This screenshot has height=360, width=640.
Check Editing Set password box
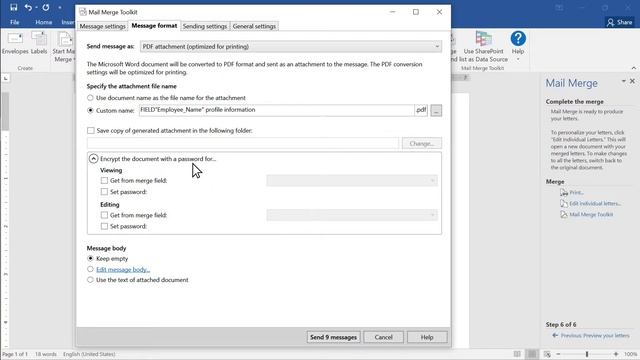click(104, 226)
